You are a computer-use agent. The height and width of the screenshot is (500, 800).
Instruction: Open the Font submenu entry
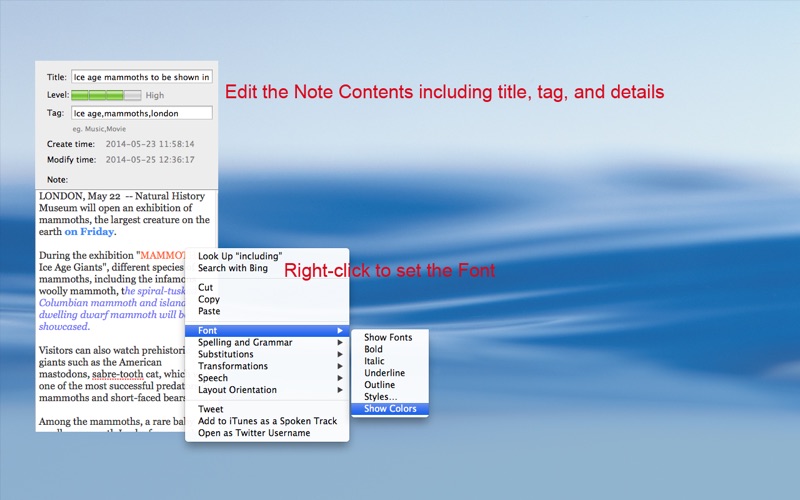tap(267, 331)
